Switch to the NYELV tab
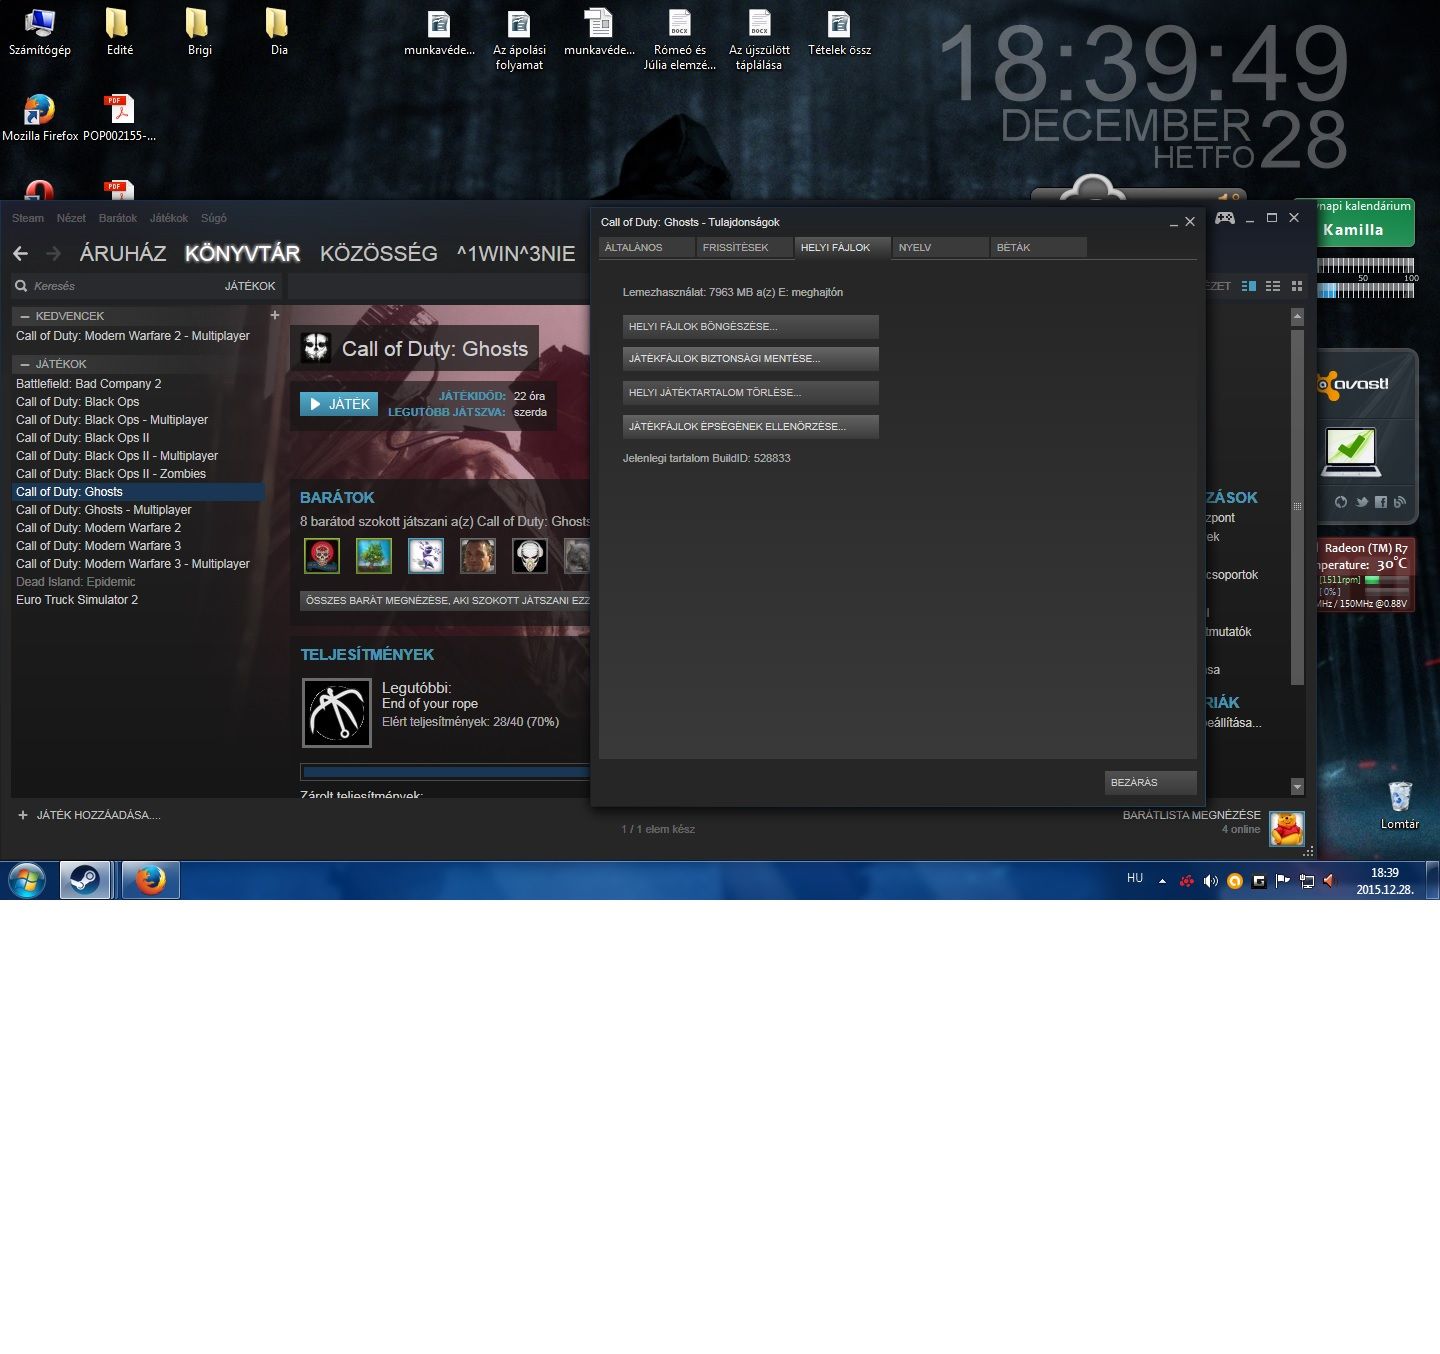Screen dimensions: 1440x1354 (x=940, y=247)
